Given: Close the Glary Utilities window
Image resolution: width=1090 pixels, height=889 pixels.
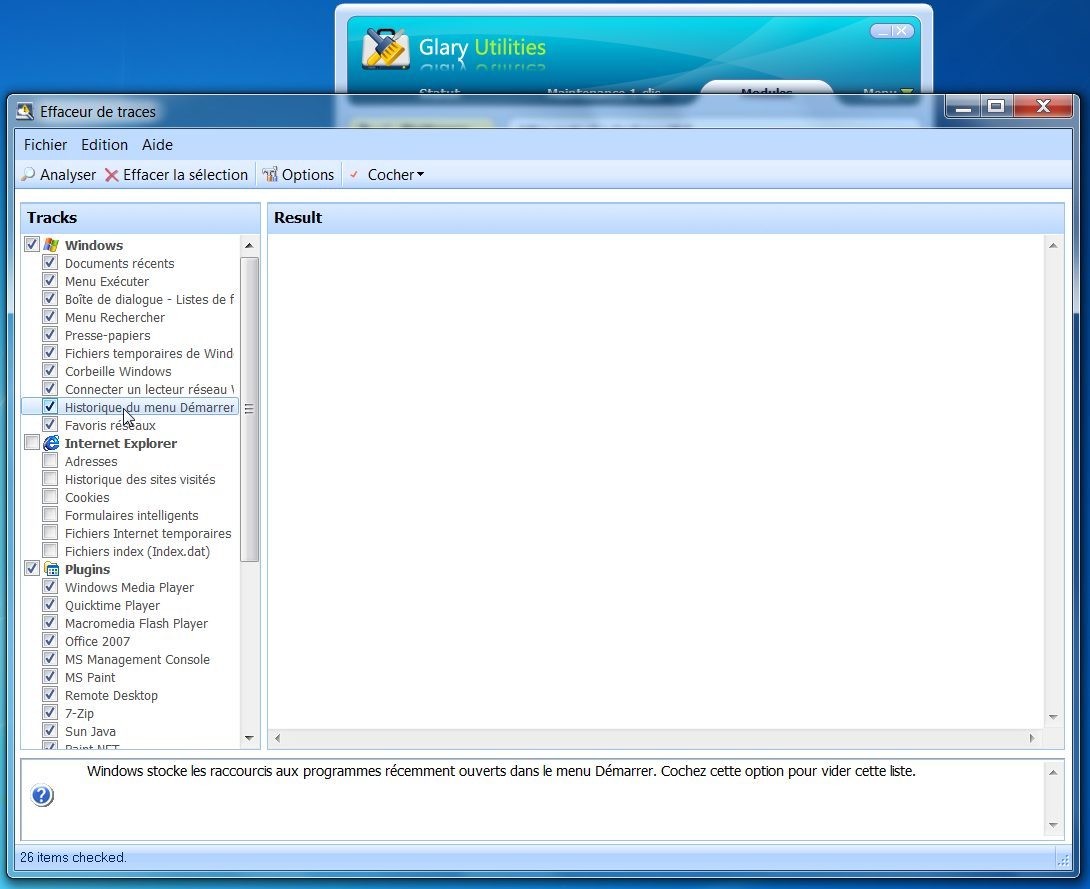Looking at the screenshot, I should point(902,31).
